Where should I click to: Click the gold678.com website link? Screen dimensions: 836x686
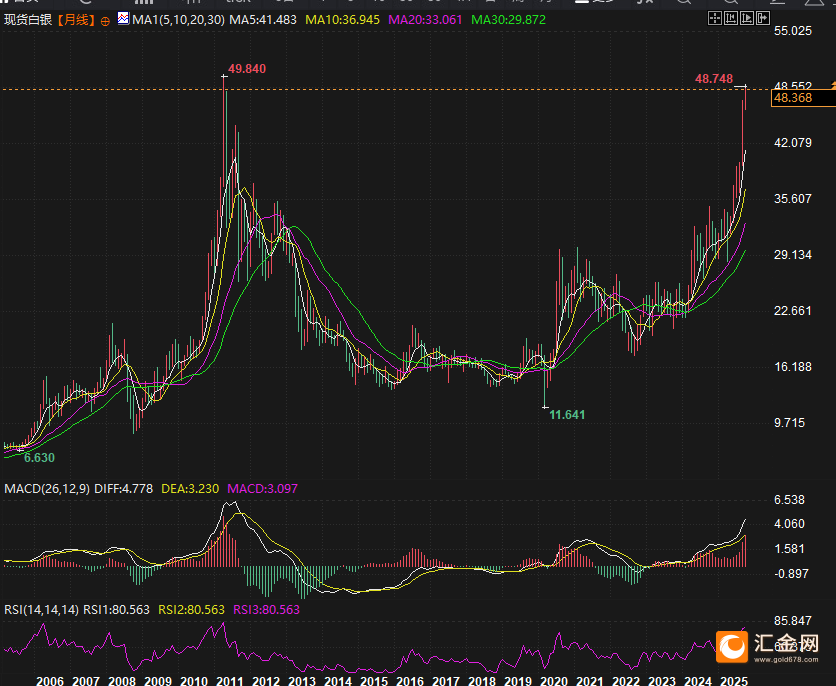[x=784, y=660]
